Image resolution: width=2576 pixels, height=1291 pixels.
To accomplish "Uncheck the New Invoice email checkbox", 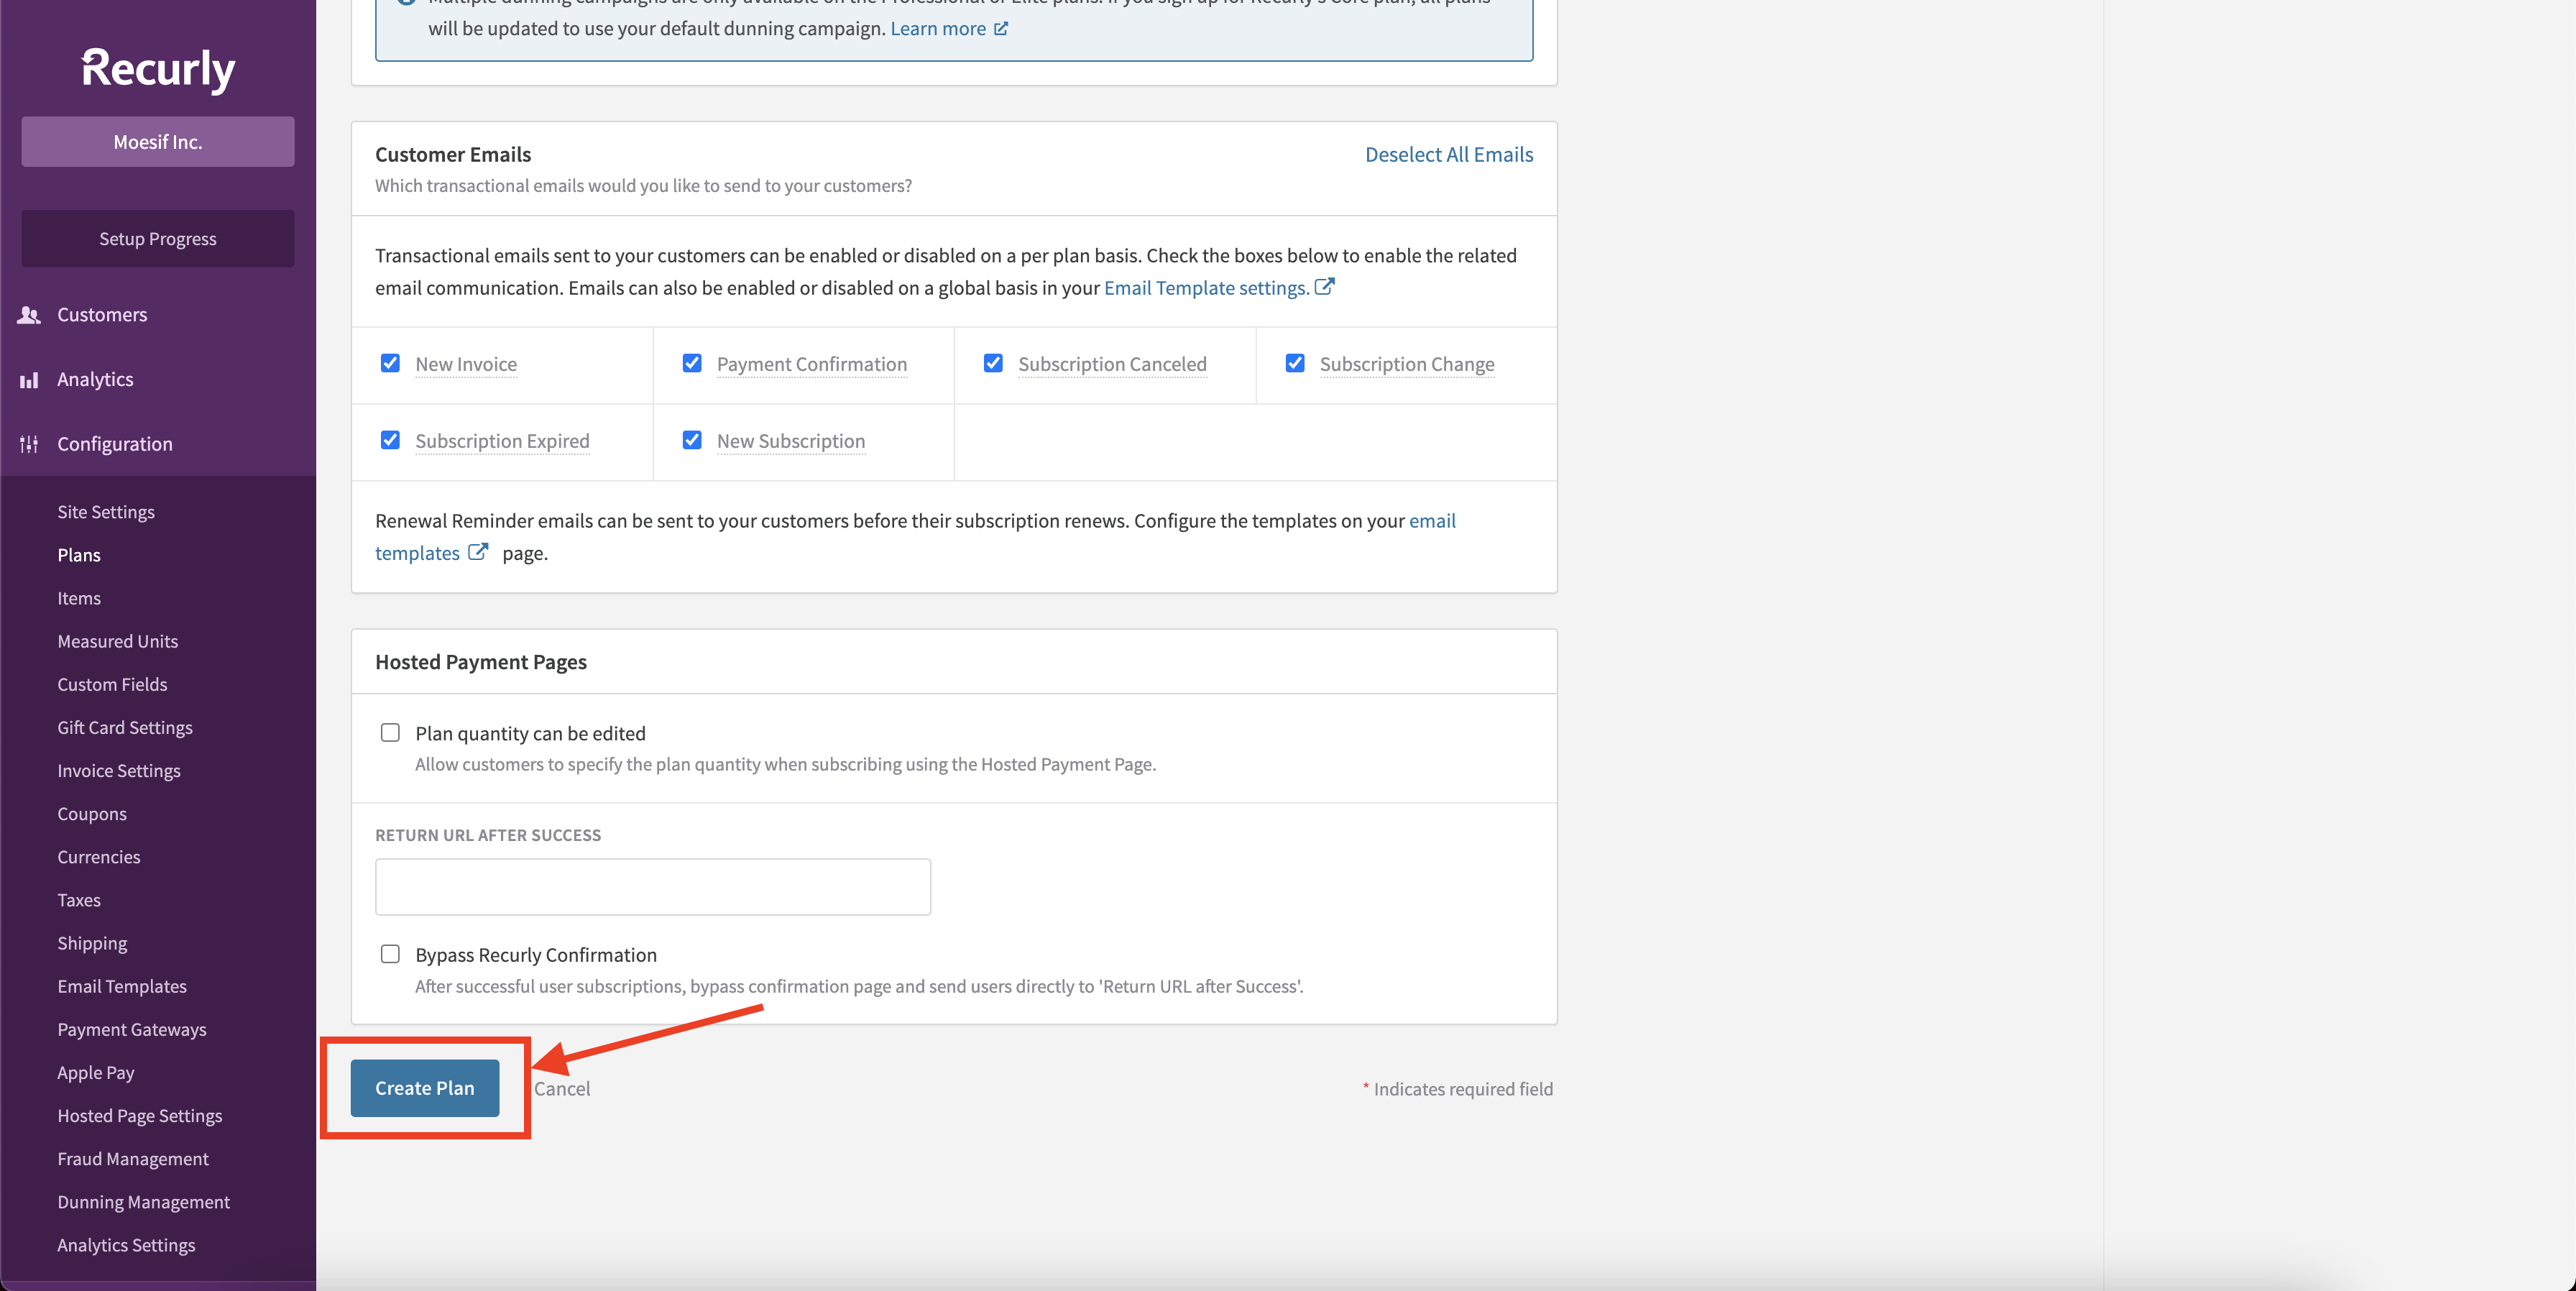I will (390, 363).
